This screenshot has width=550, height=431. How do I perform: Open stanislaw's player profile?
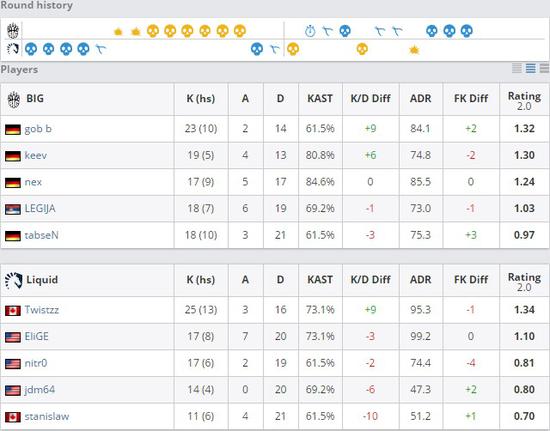tap(47, 417)
